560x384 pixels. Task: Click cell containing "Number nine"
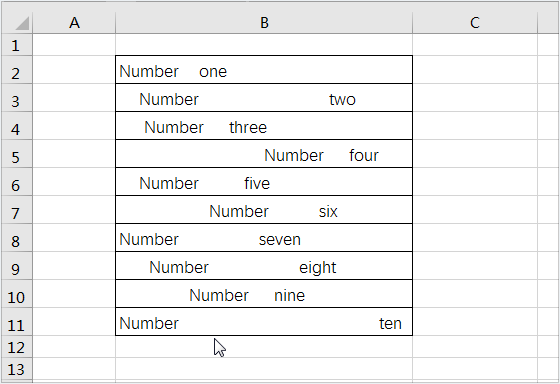click(x=264, y=294)
